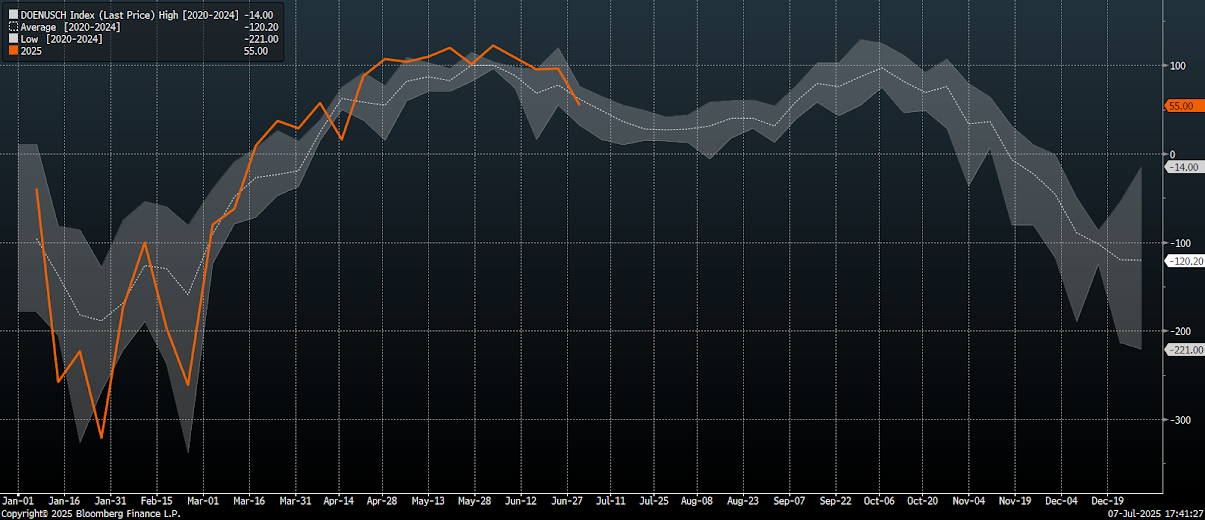Click the orange 2025 series legend swatch
The image size is (1205, 520).
14,51
